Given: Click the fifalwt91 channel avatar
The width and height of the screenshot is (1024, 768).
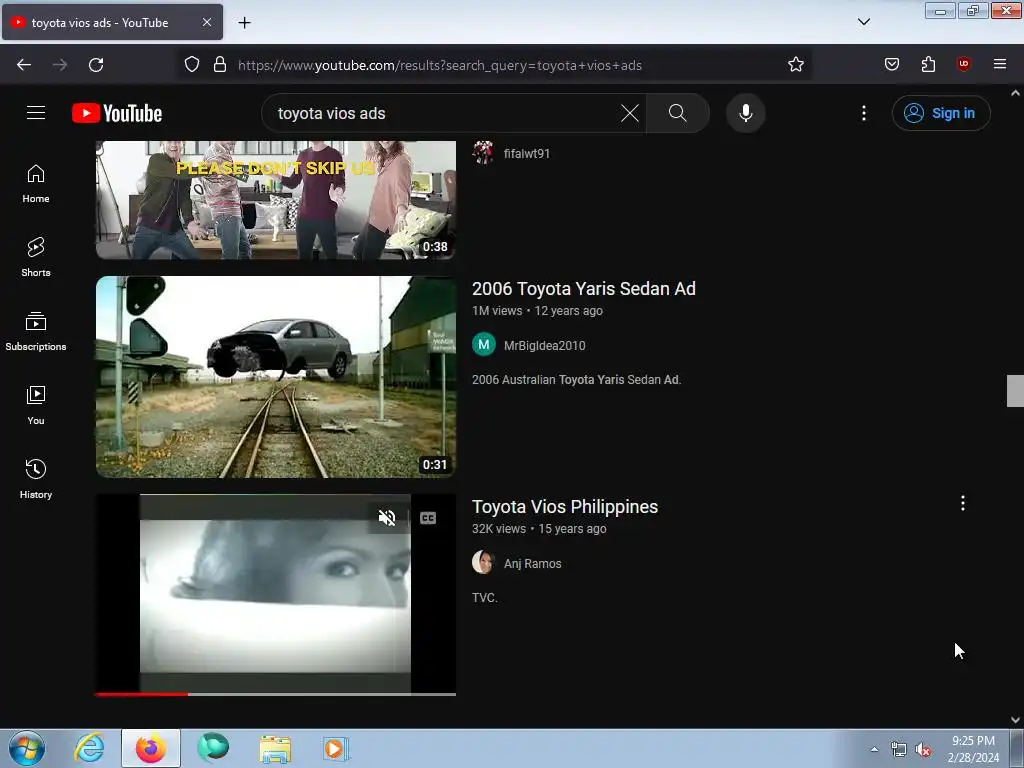Looking at the screenshot, I should (x=483, y=152).
